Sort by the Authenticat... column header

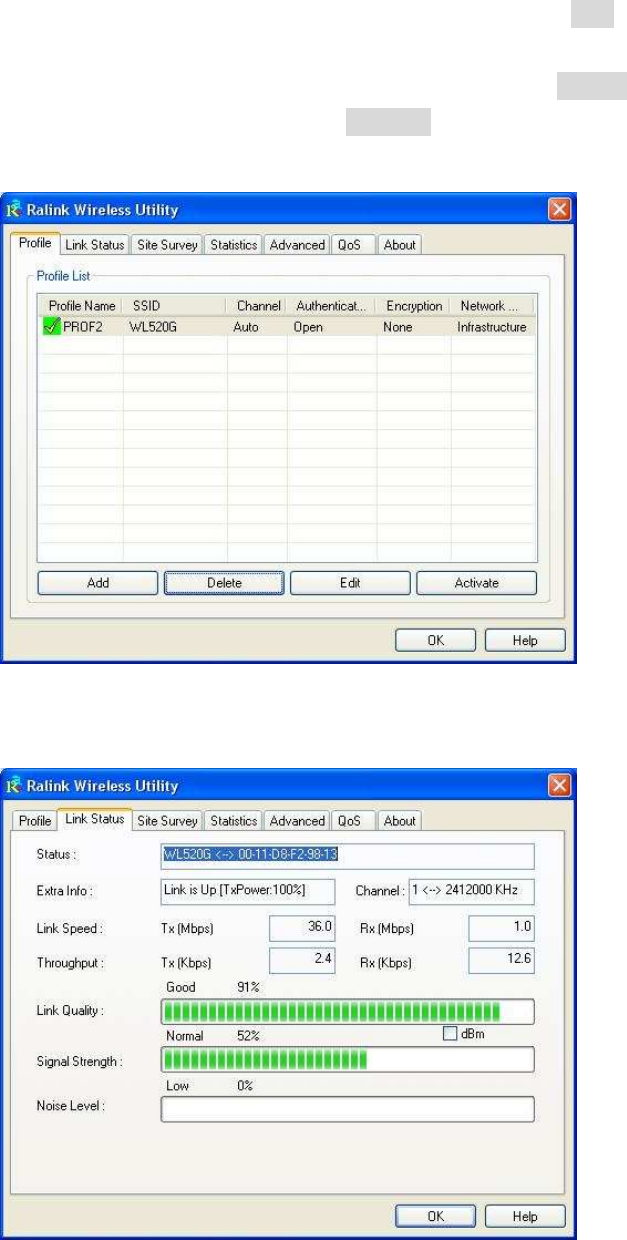332,305
